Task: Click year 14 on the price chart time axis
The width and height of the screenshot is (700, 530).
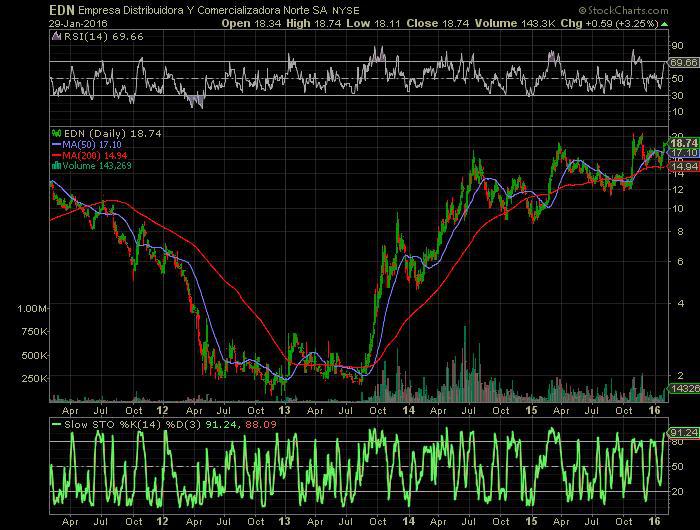Action: (408, 410)
